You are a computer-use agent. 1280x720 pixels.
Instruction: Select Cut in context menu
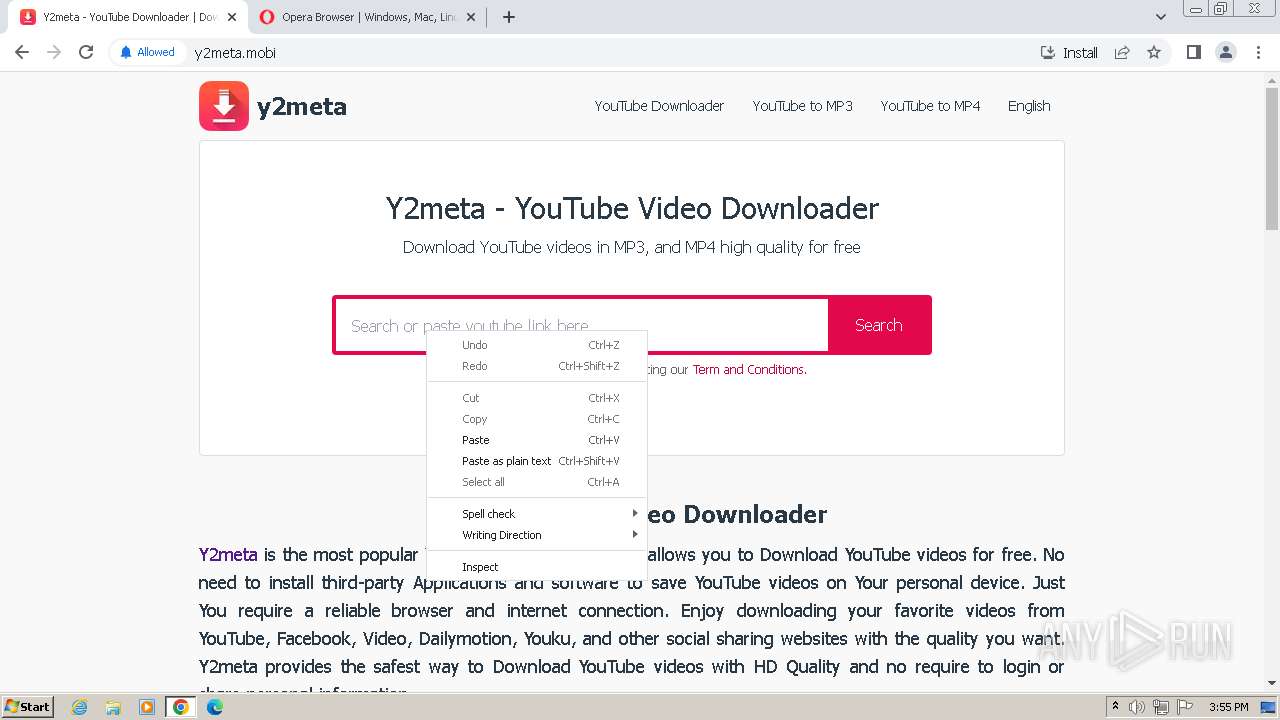537,398
